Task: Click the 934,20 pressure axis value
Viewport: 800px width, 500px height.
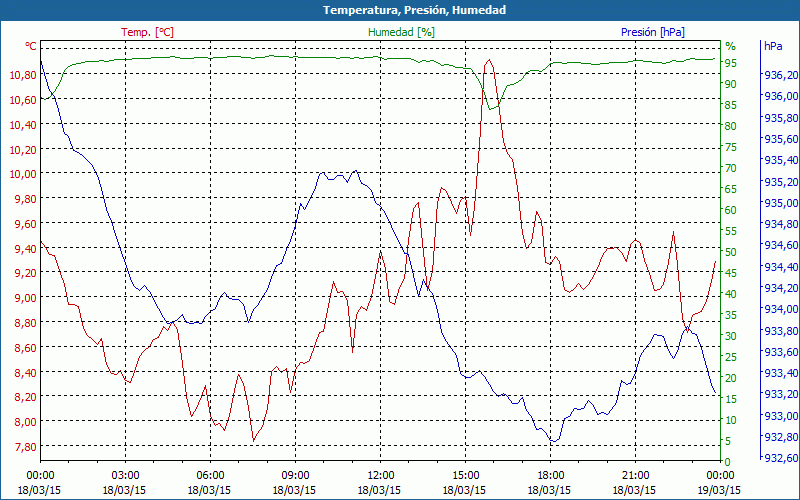Action: [781, 288]
